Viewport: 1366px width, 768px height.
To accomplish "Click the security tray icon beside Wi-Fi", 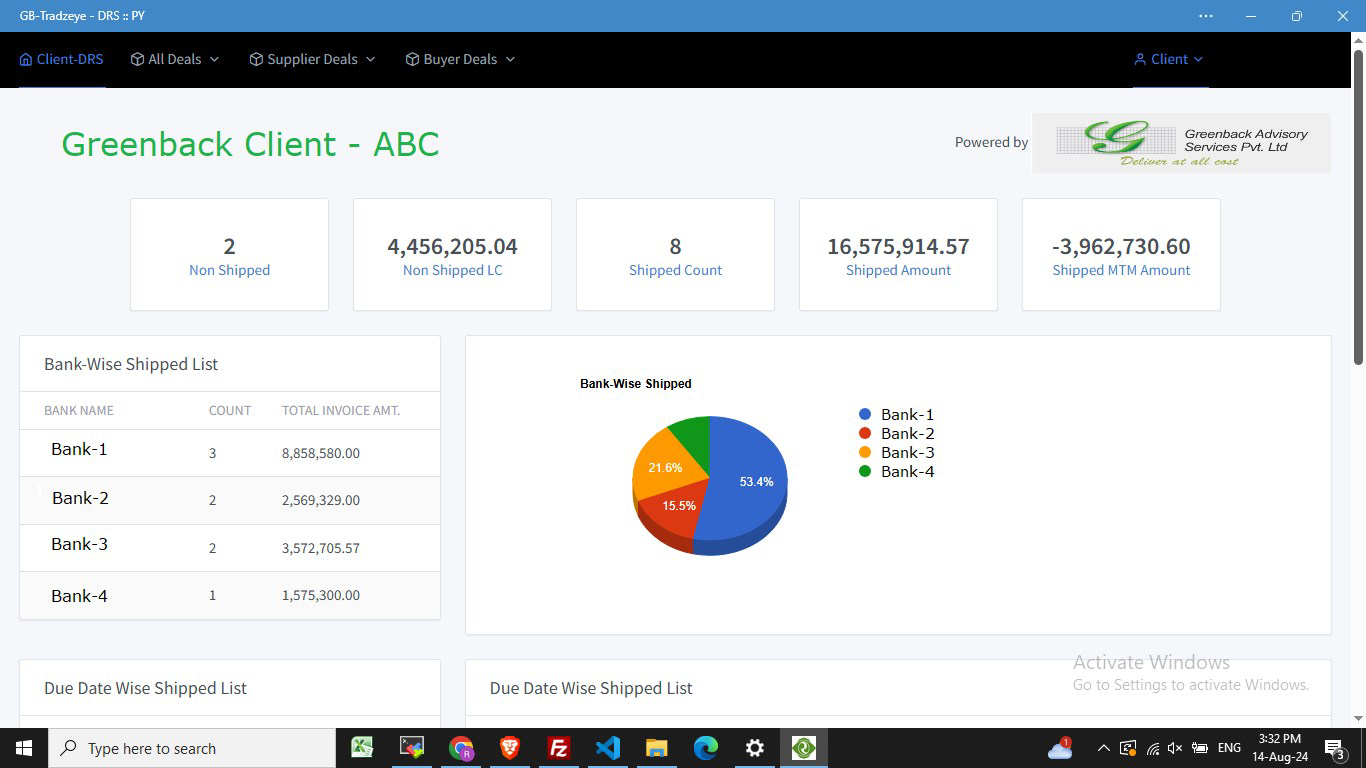I will 1128,748.
